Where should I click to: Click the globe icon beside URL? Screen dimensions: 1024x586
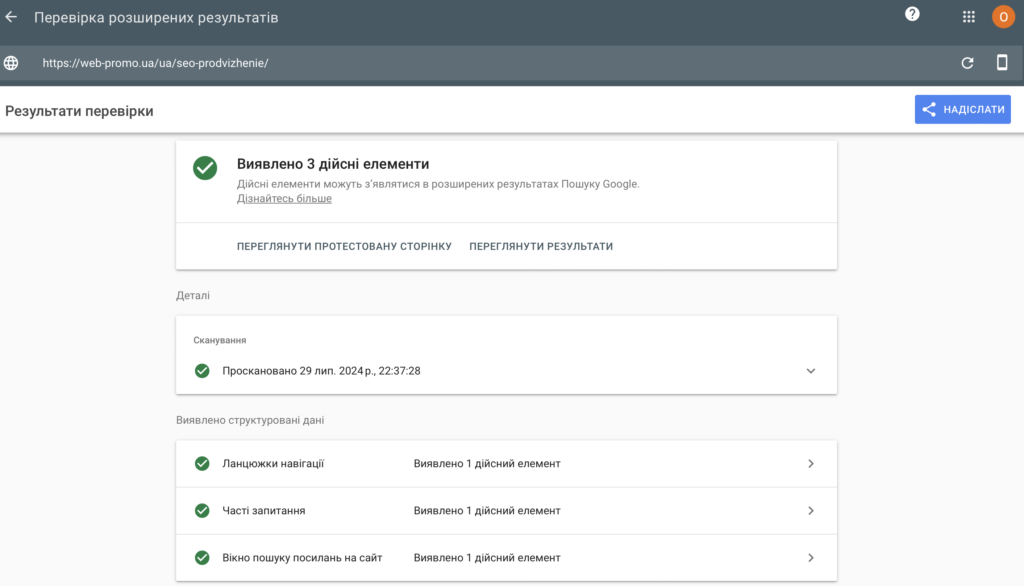point(12,63)
